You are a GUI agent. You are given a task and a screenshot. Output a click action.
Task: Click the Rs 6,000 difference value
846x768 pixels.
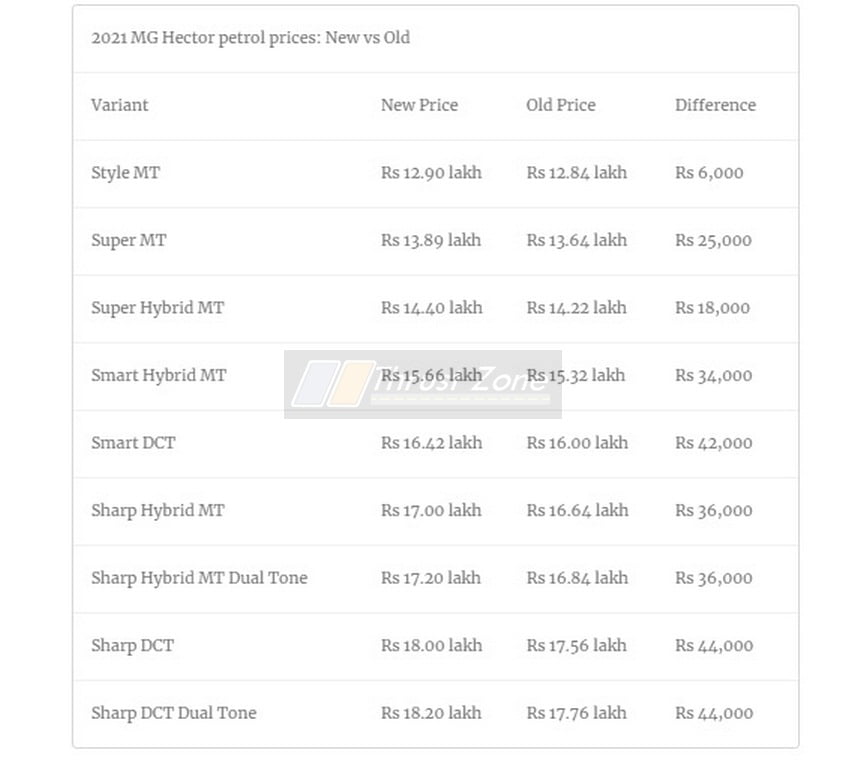click(709, 173)
